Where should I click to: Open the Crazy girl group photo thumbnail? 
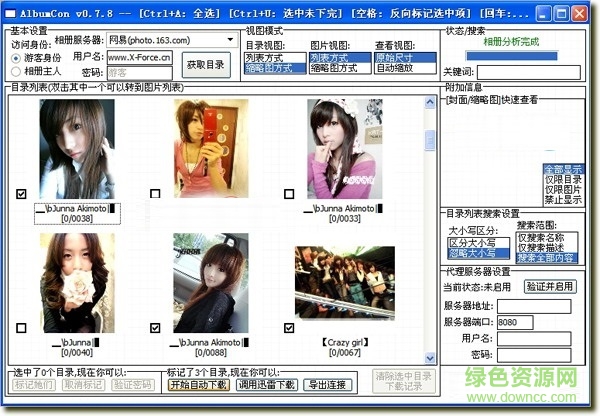[345, 283]
